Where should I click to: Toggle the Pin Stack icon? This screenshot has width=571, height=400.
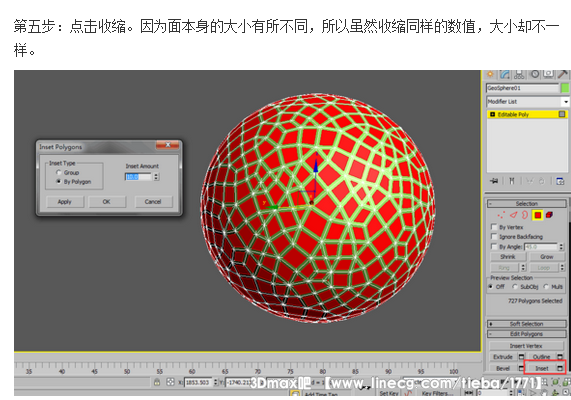click(x=494, y=181)
